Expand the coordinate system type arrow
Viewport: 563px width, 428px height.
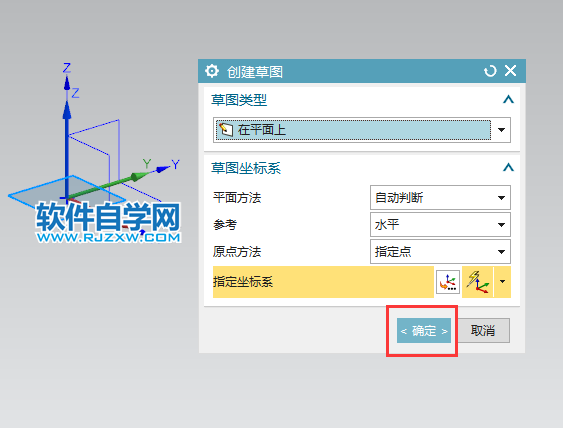click(x=502, y=282)
